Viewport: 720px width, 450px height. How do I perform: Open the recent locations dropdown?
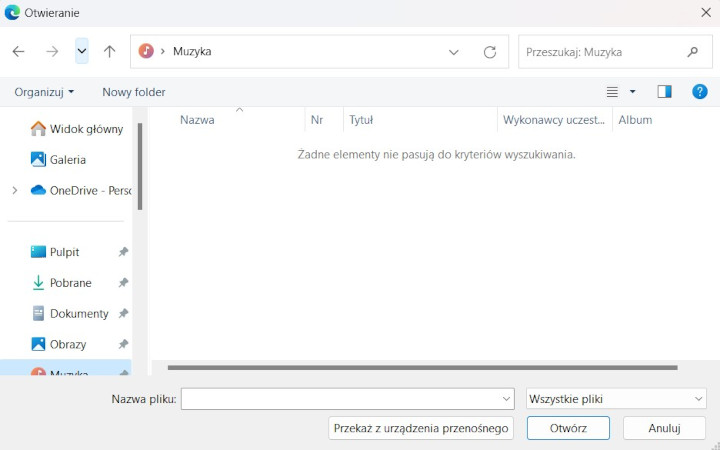point(82,51)
